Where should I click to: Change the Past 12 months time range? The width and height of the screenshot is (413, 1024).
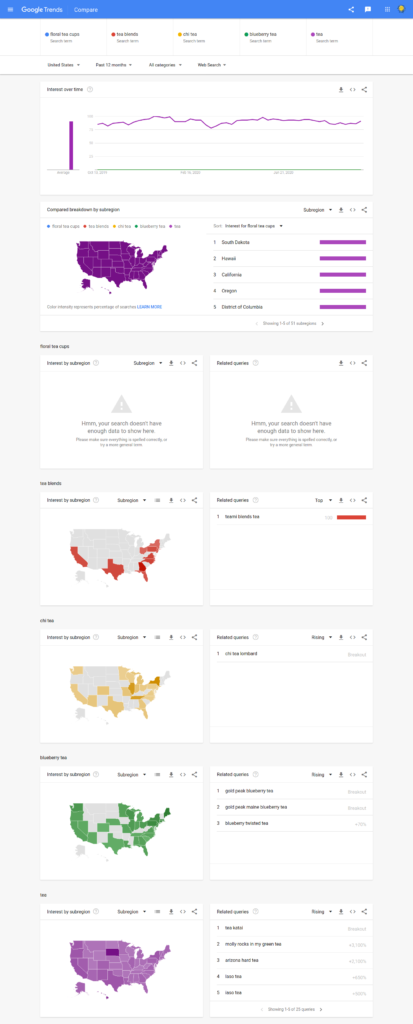[x=114, y=65]
